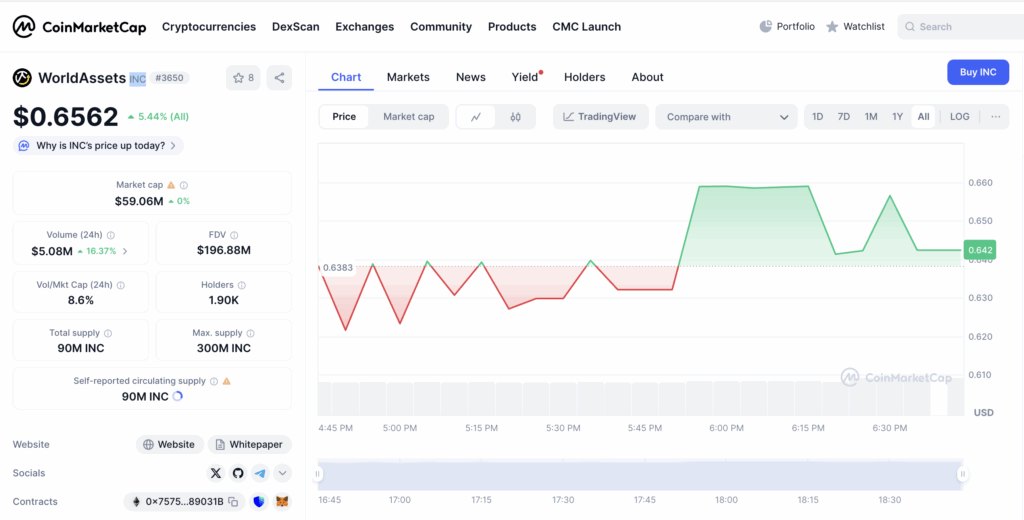Click the share icon beside the star
This screenshot has width=1024, height=520.
pos(279,77)
